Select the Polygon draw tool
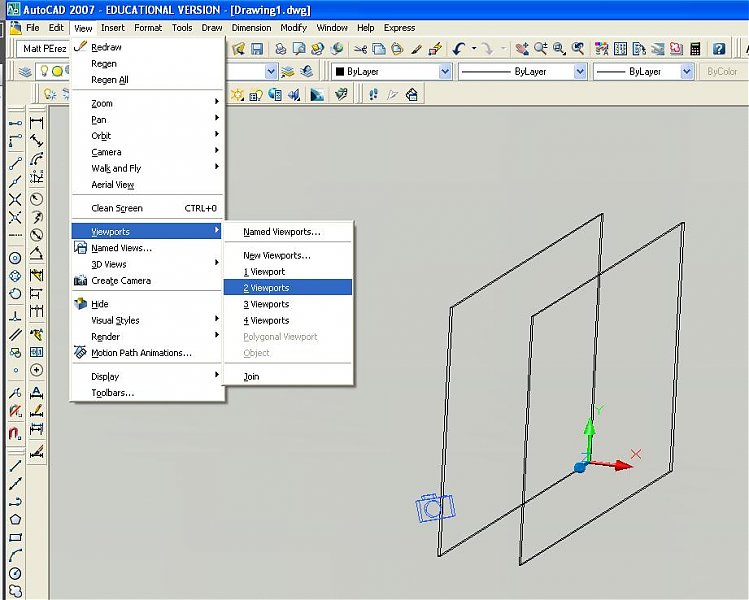The height and width of the screenshot is (600, 749). tap(15, 519)
